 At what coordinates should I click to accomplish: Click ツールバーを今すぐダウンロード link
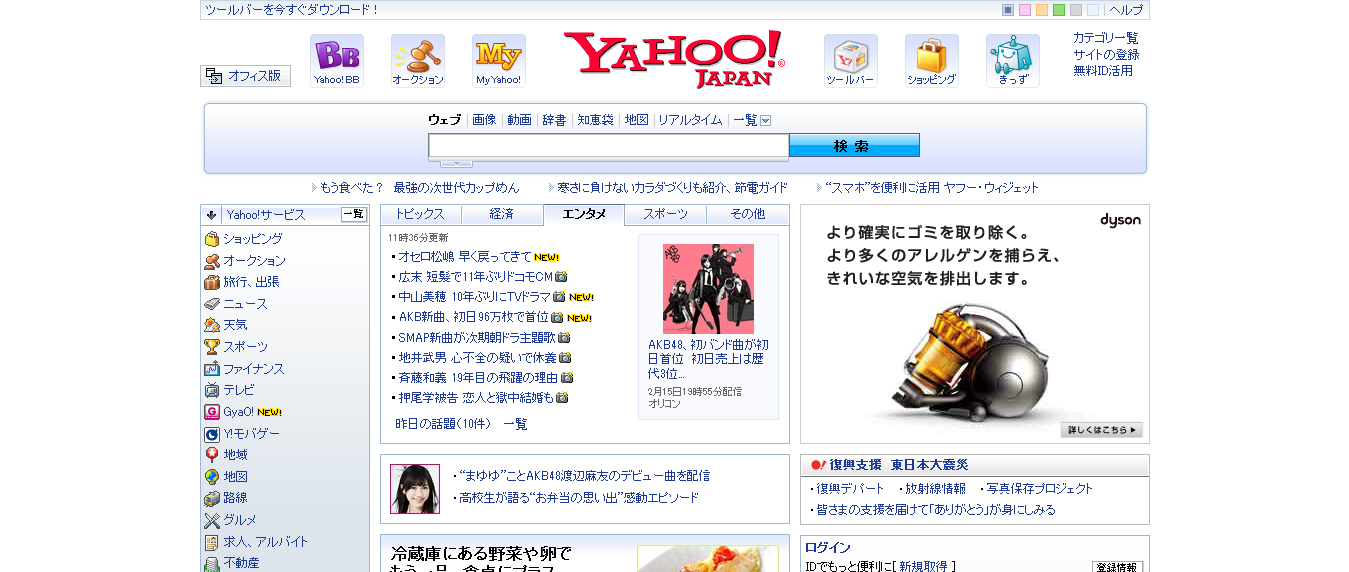[x=292, y=10]
